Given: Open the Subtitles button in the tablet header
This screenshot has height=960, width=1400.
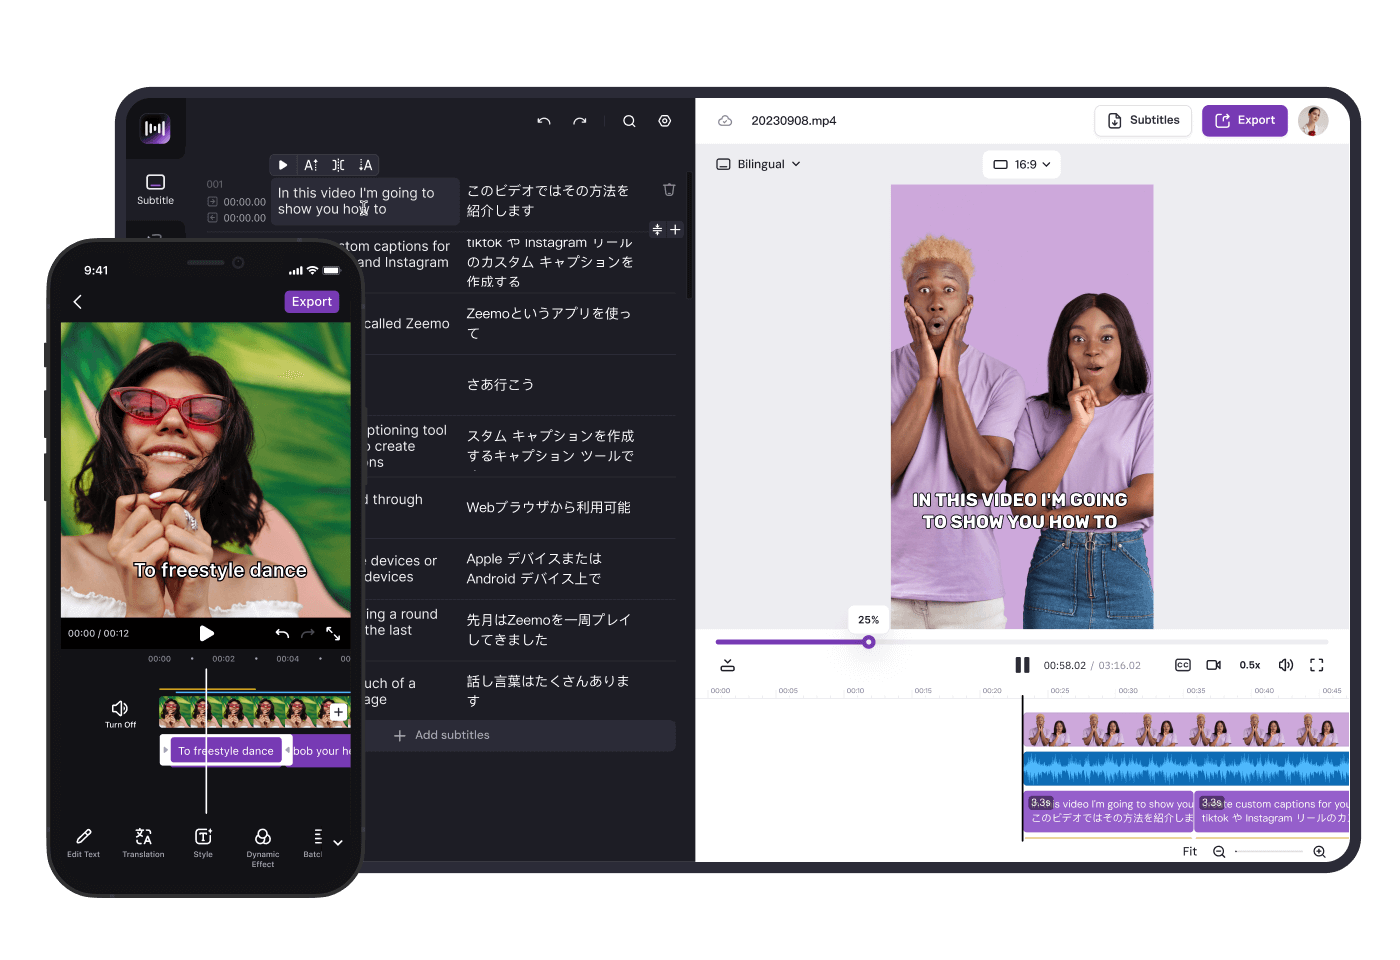Looking at the screenshot, I should (1144, 120).
